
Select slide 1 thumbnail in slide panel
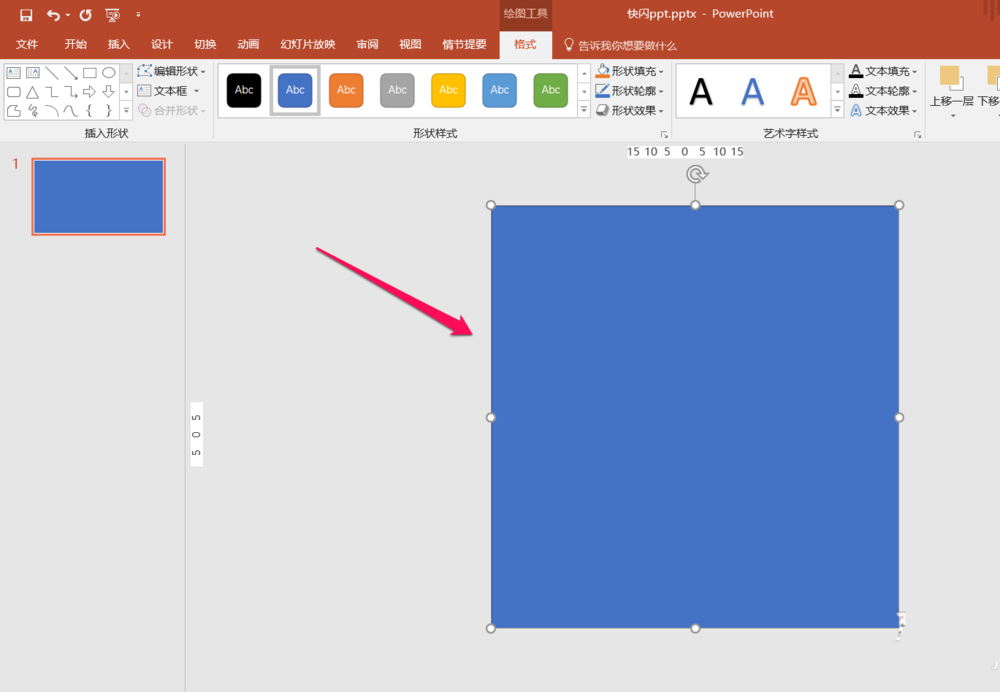(98, 196)
